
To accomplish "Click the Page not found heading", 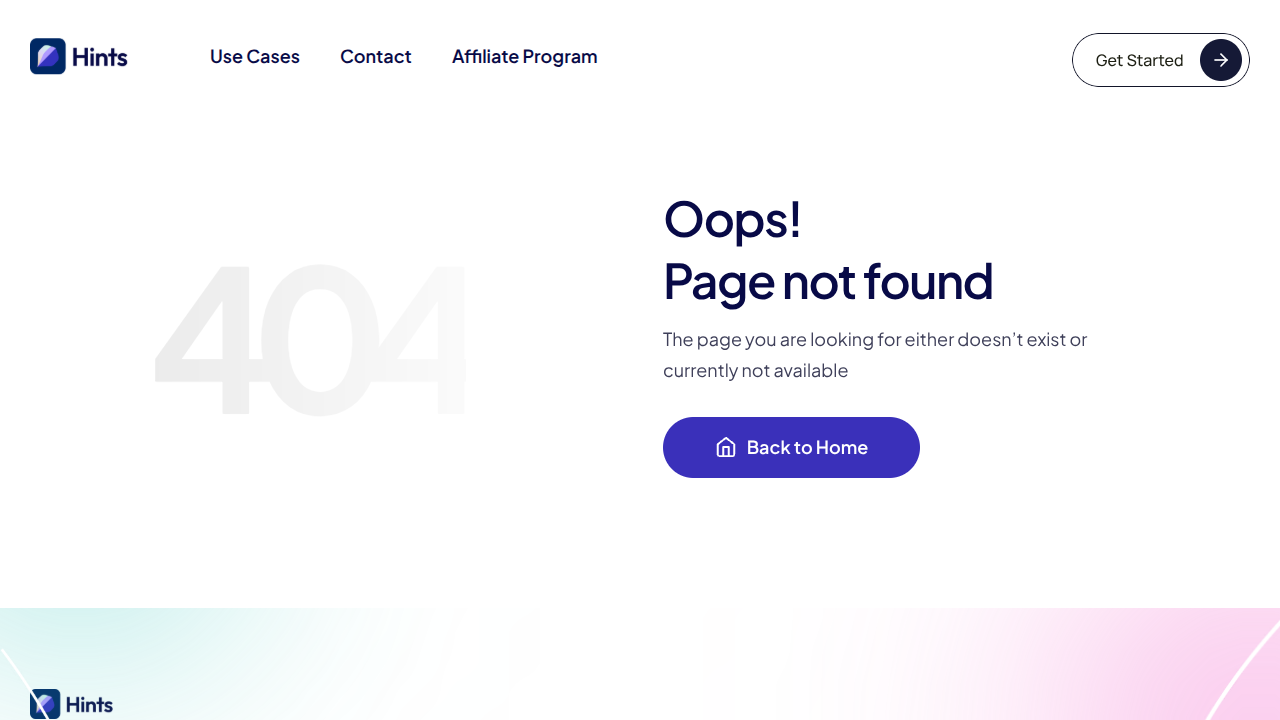I will coord(828,280).
